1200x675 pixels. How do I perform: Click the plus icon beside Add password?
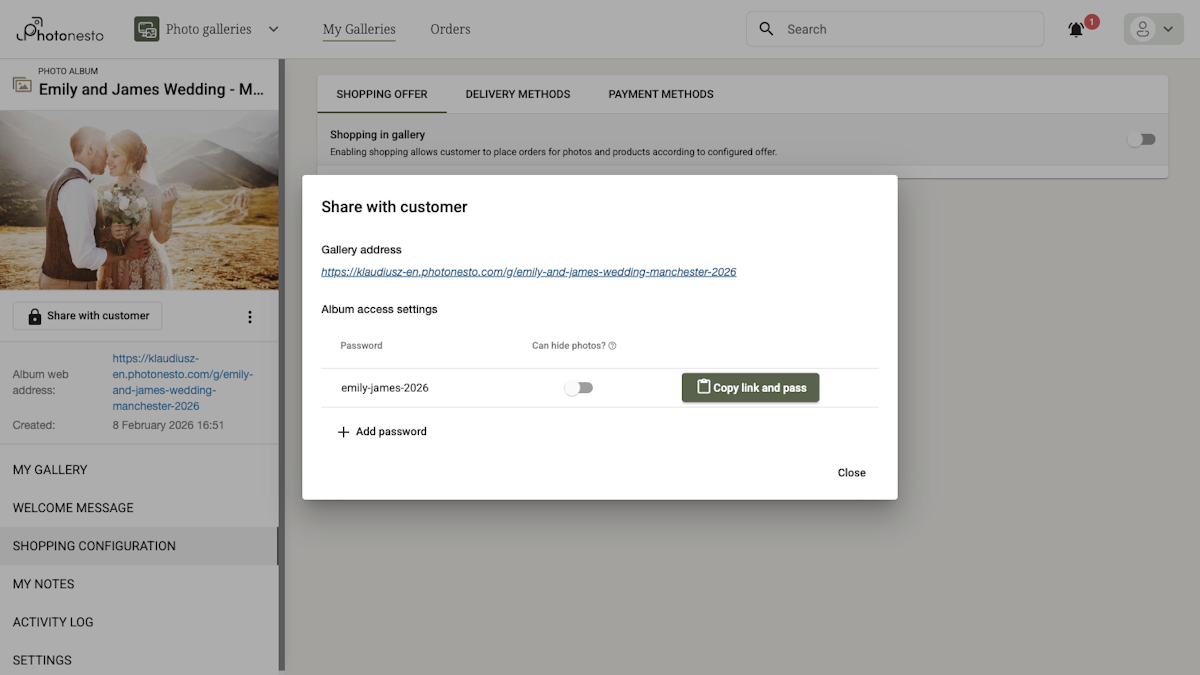tap(343, 431)
